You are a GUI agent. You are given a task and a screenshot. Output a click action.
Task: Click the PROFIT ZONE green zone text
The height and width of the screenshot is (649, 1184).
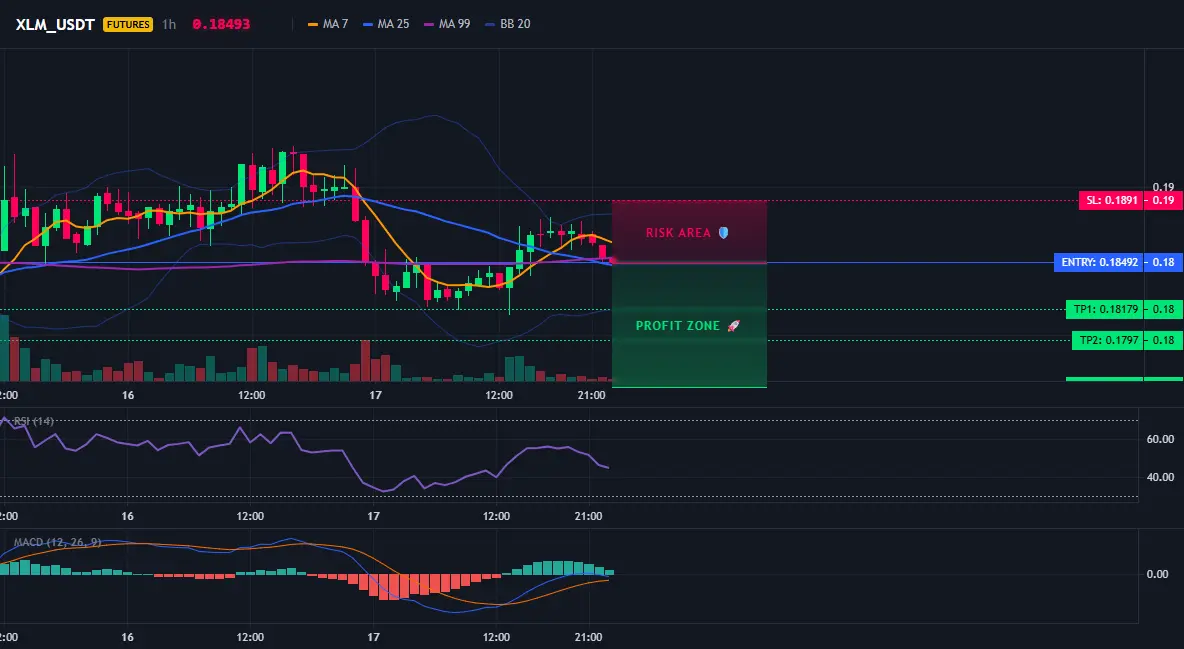[678, 326]
